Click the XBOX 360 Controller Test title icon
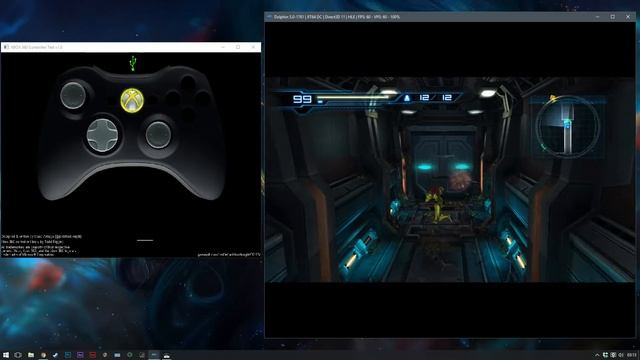Screen dimensions: 640x360 [6, 47]
